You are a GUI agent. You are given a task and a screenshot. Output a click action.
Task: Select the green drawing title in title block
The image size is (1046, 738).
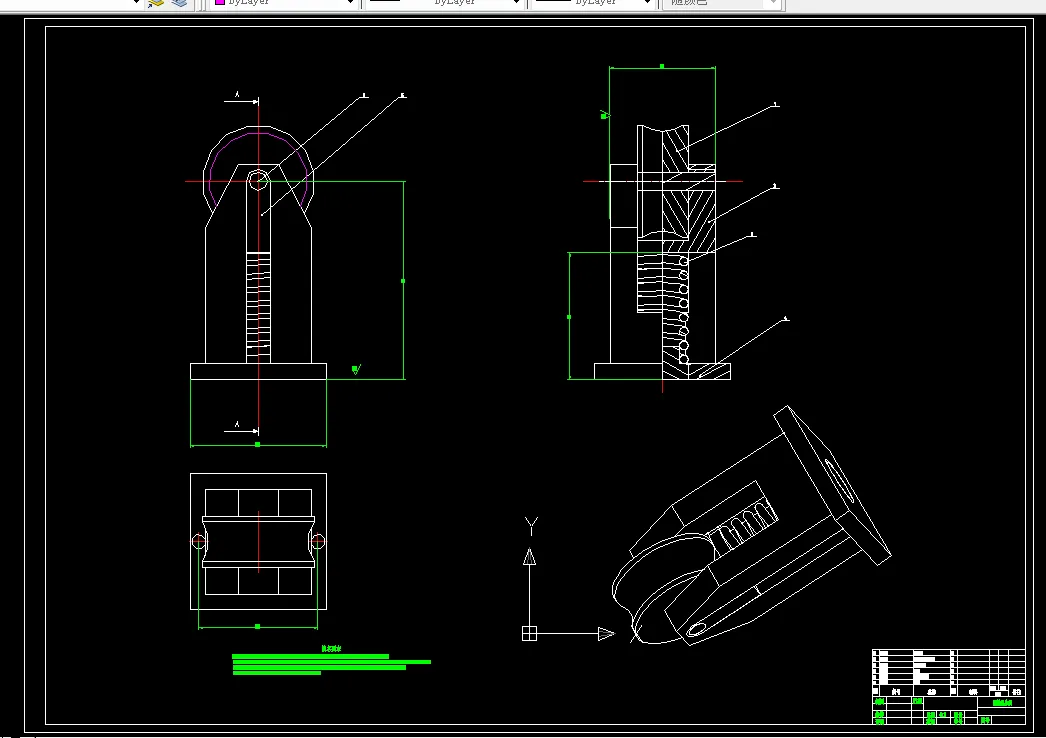tap(1002, 703)
